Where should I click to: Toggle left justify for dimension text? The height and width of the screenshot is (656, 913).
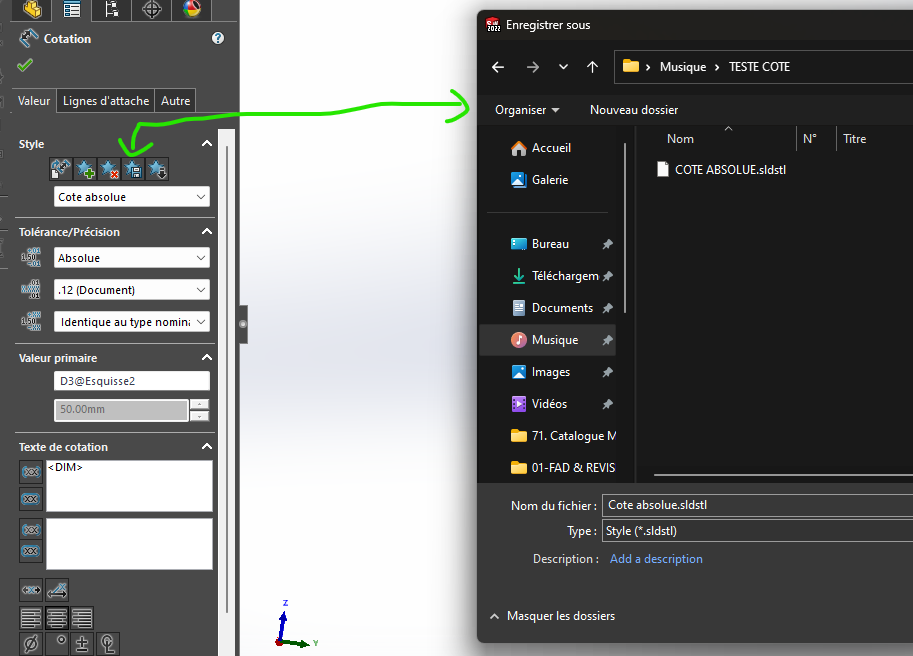click(31, 618)
